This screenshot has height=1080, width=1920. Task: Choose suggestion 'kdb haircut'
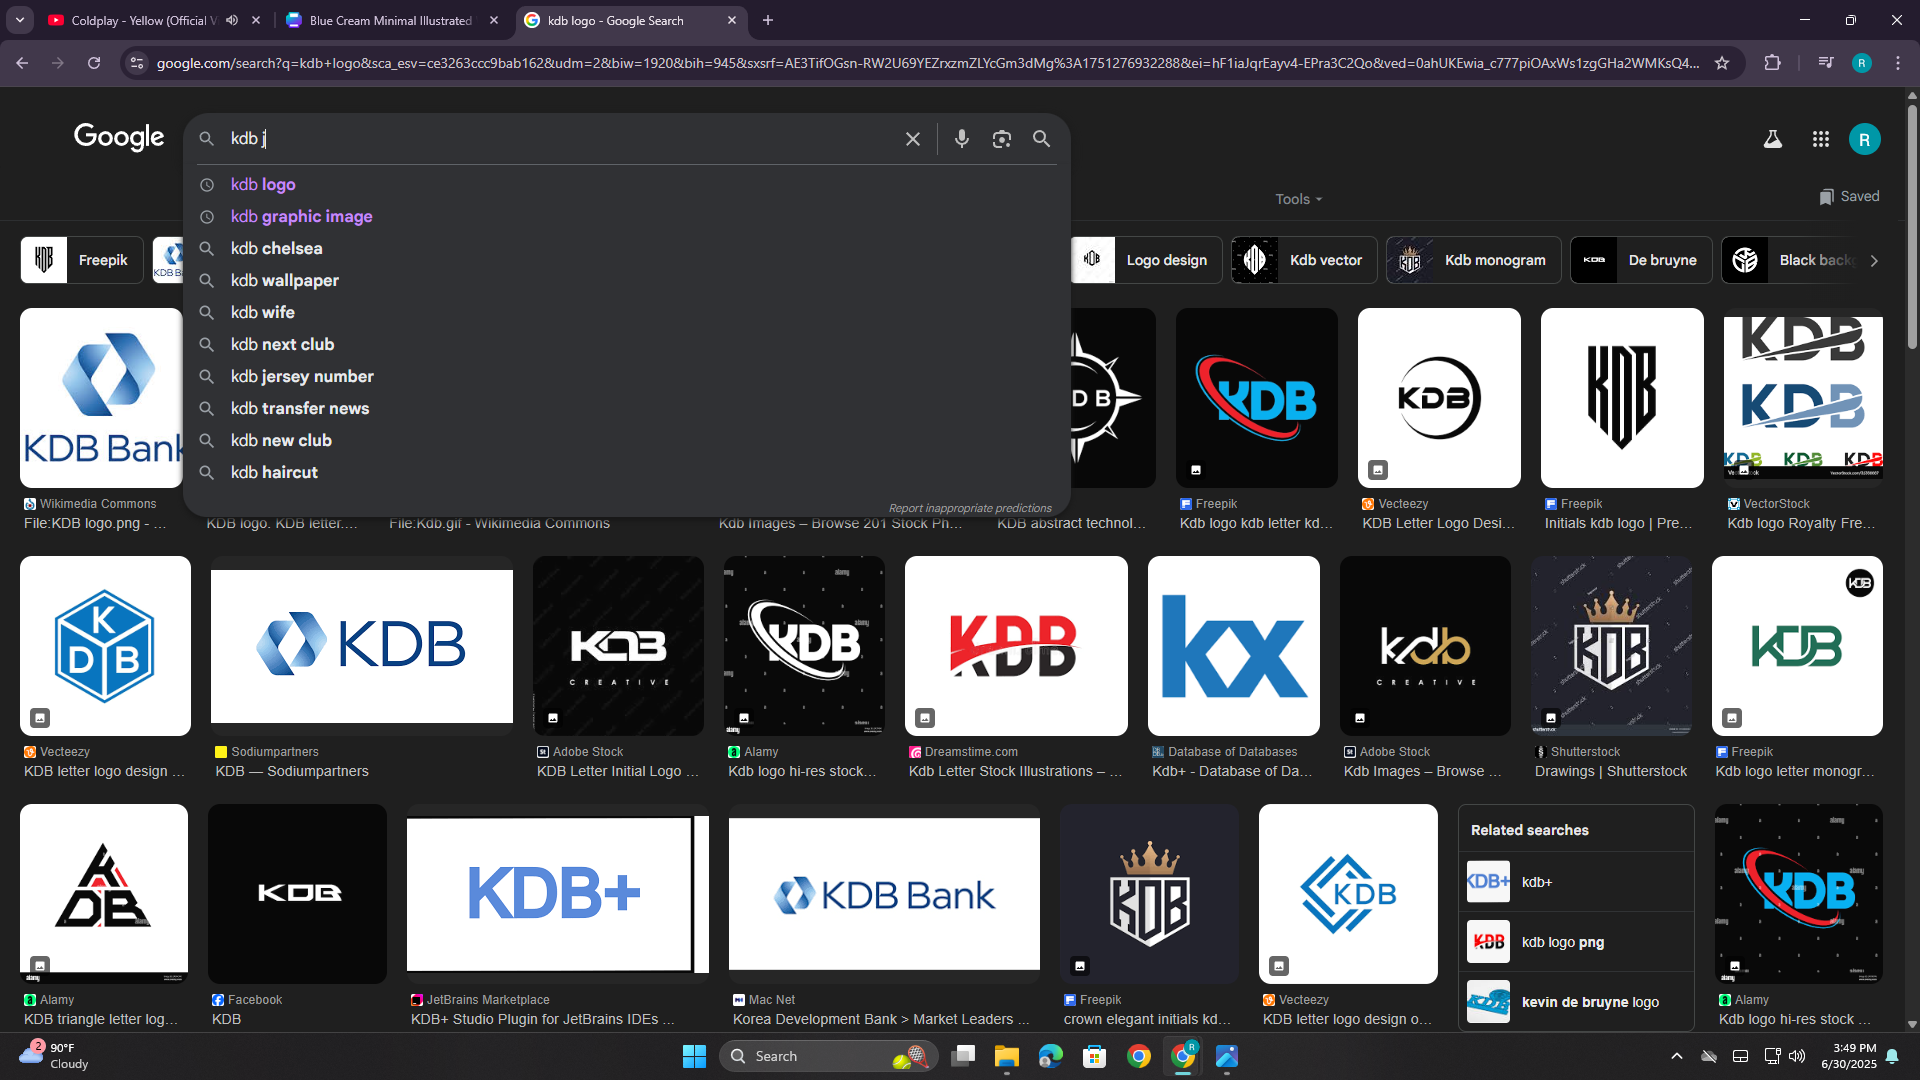tap(626, 472)
